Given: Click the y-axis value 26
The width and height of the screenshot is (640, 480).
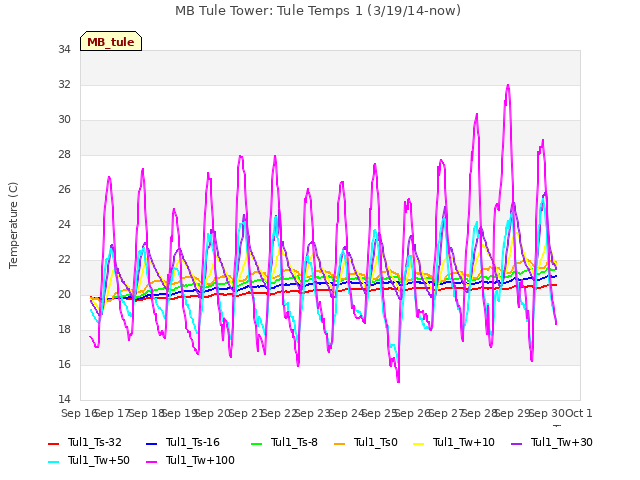Looking at the screenshot, I should click(x=64, y=189).
